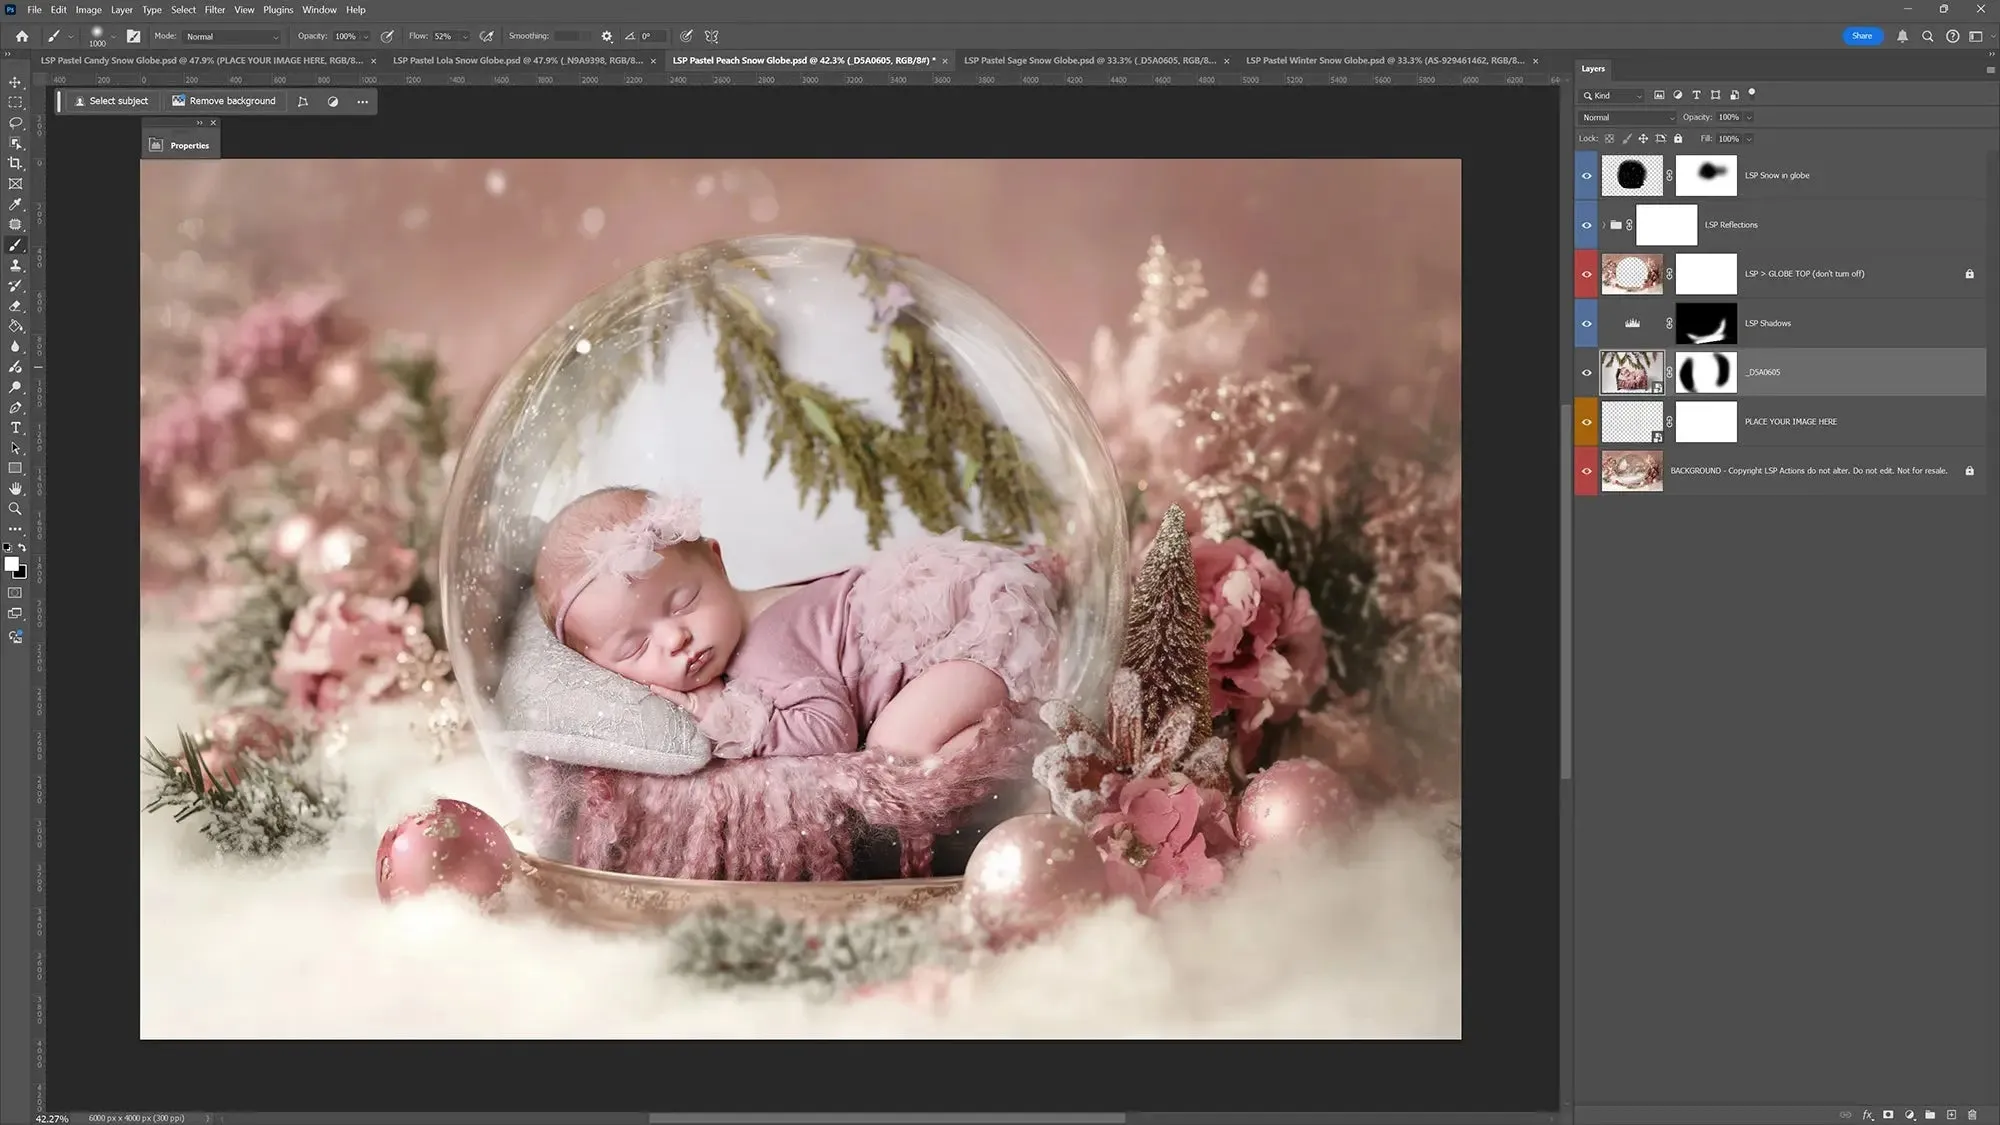Screen dimensions: 2000x1125
Task: Click the Home icon in options bar
Action: (22, 36)
